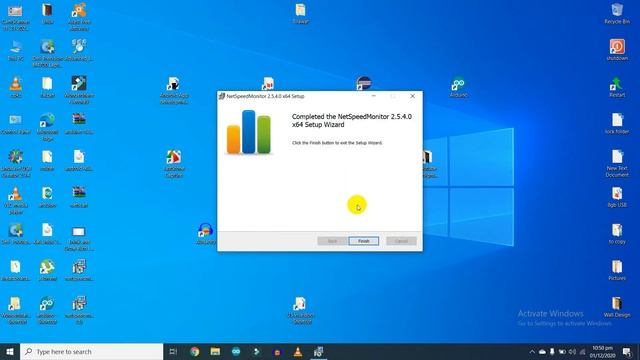Open File Explorer from the taskbar
This screenshot has width=640, height=360.
point(216,351)
